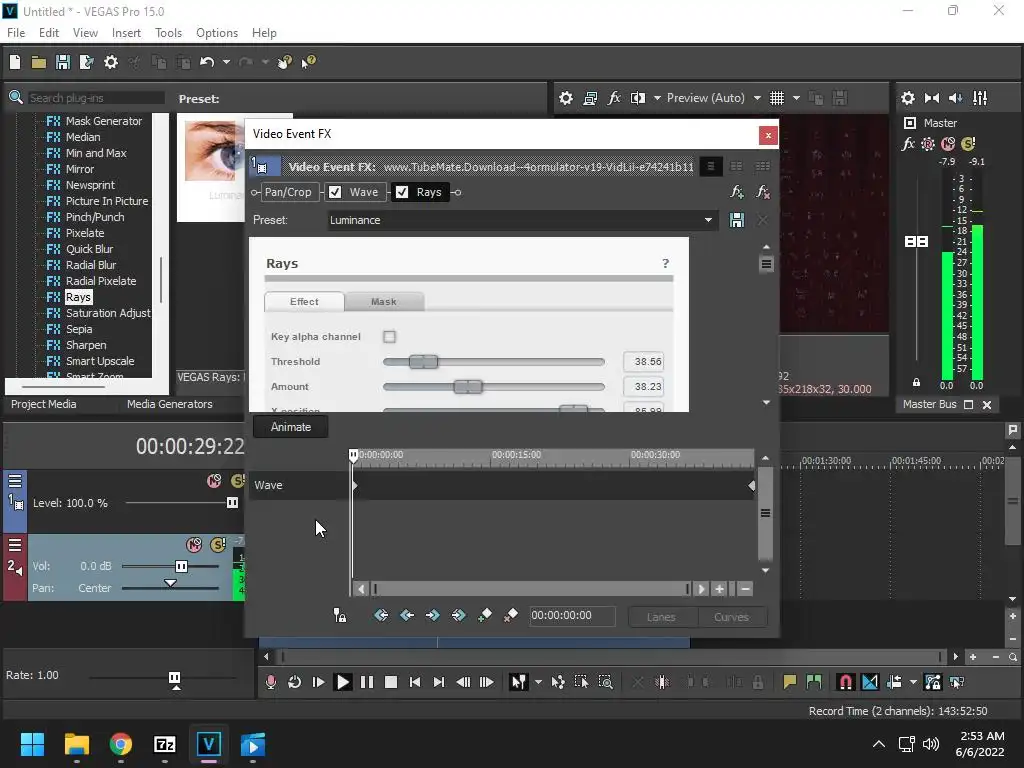This screenshot has height=768, width=1024.
Task: Open Chrome from the Windows taskbar
Action: 121,744
